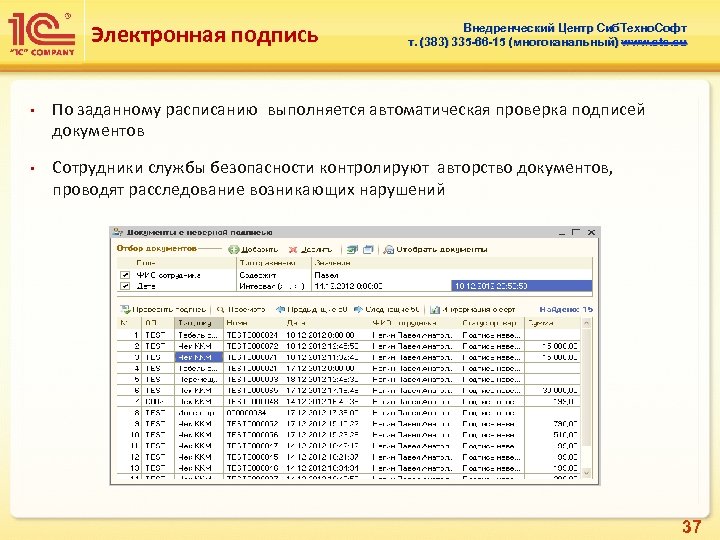
Task: Click the 11.12.2012 0:00:00 interval start value
Action: pos(381,286)
